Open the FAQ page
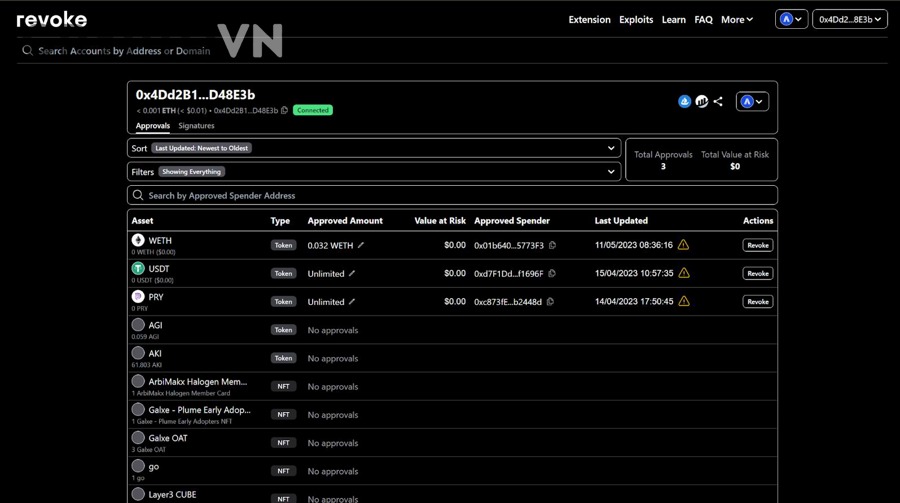The width and height of the screenshot is (900, 503). point(703,20)
